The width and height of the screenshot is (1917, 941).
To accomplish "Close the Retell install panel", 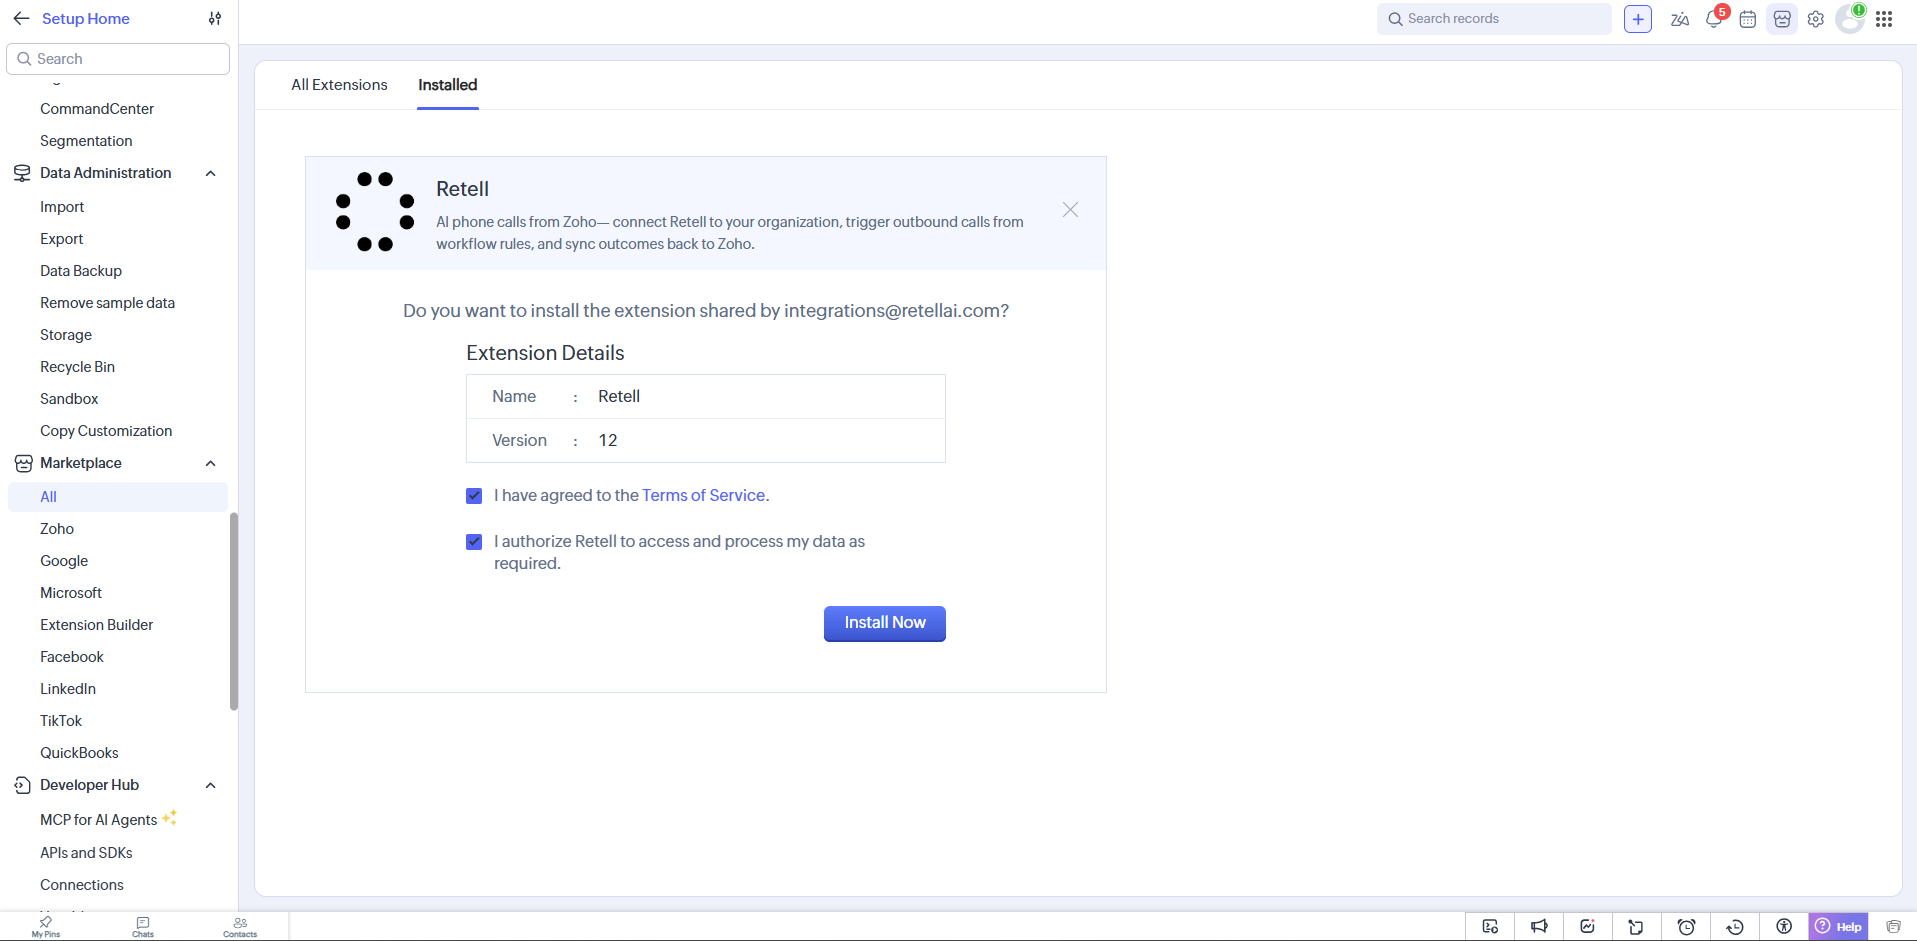I will [x=1070, y=209].
